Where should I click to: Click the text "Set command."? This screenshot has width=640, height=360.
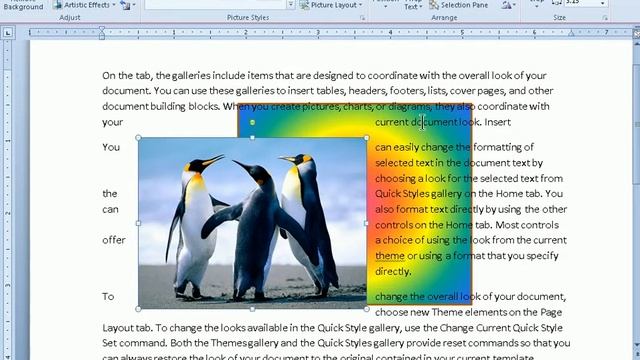[135, 343]
